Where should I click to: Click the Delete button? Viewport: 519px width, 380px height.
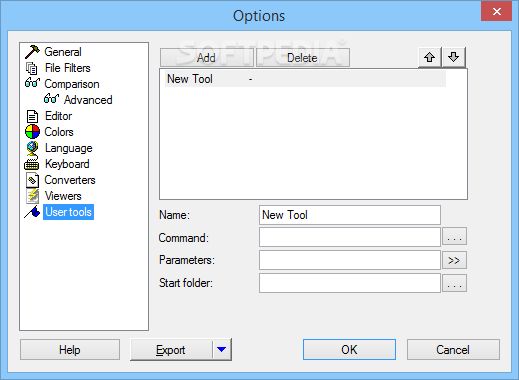[302, 58]
